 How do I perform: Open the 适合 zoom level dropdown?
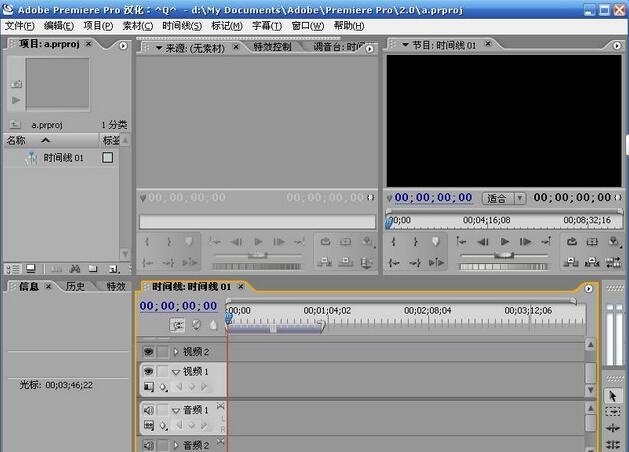tap(504, 198)
